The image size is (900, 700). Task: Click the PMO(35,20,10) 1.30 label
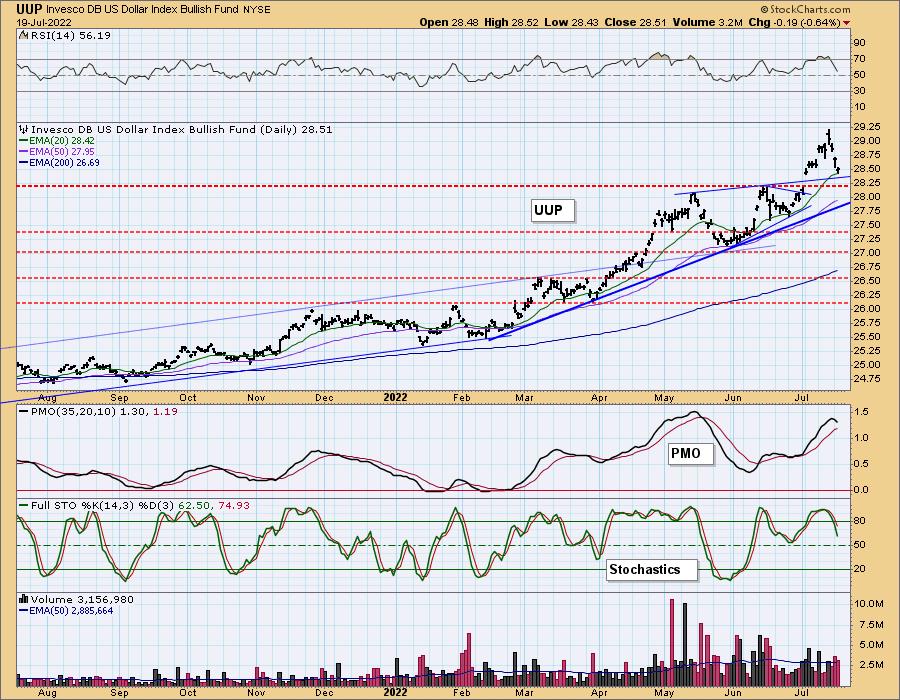[x=88, y=411]
